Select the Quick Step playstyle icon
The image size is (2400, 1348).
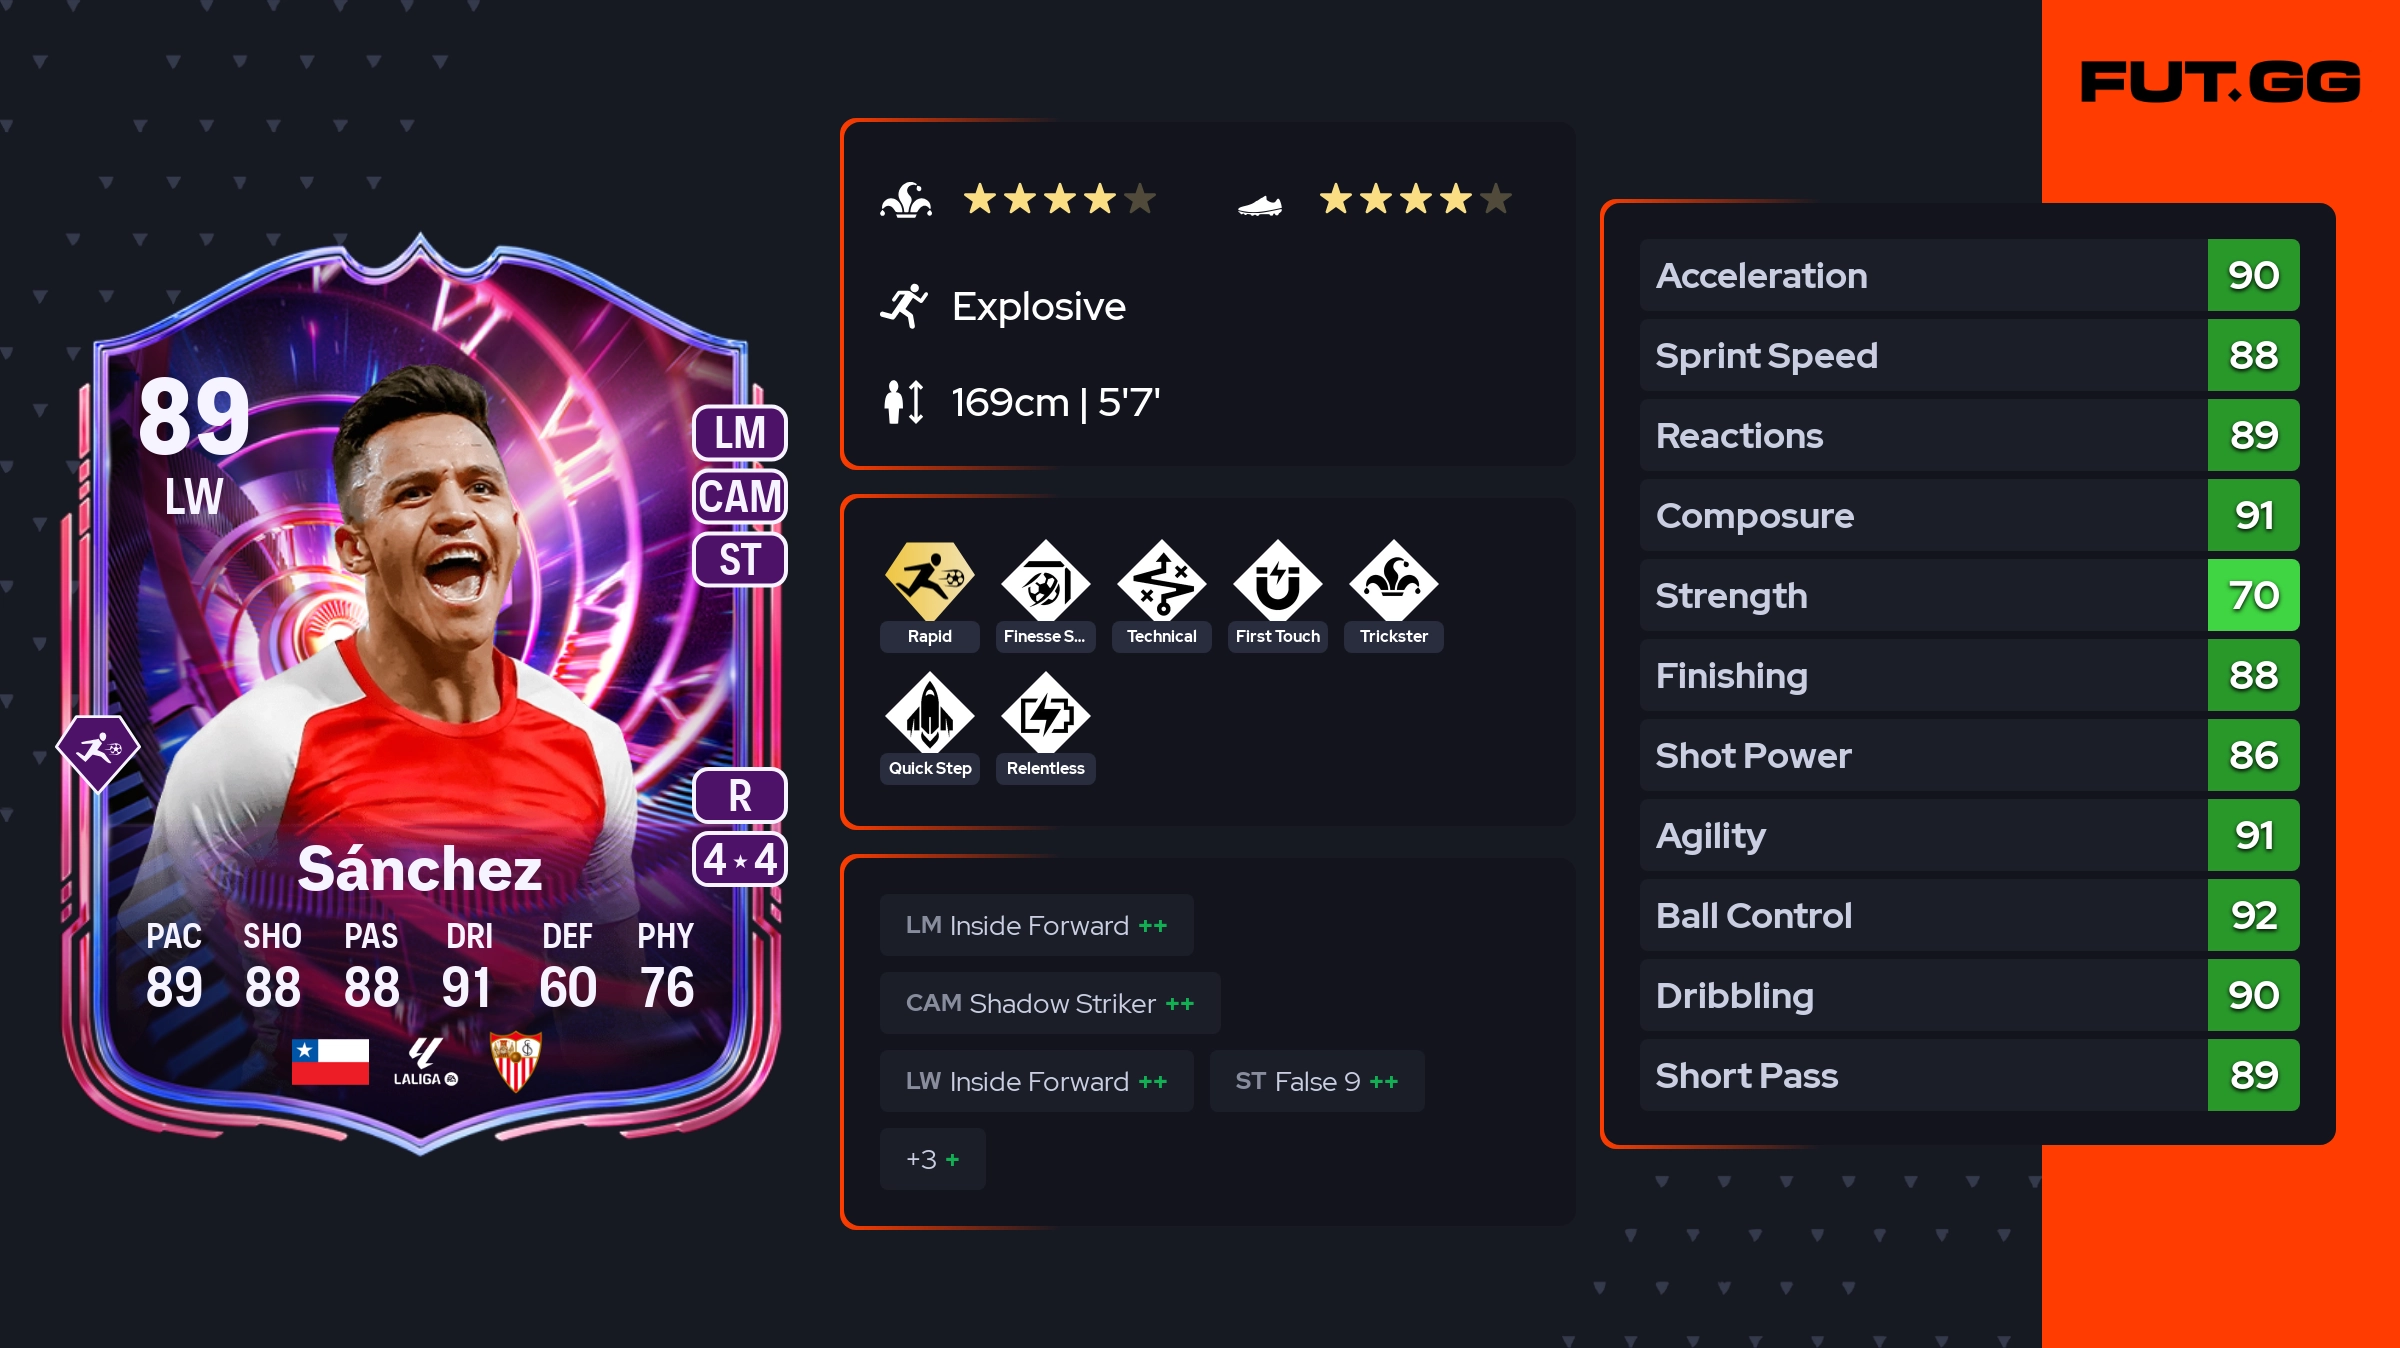(x=929, y=714)
